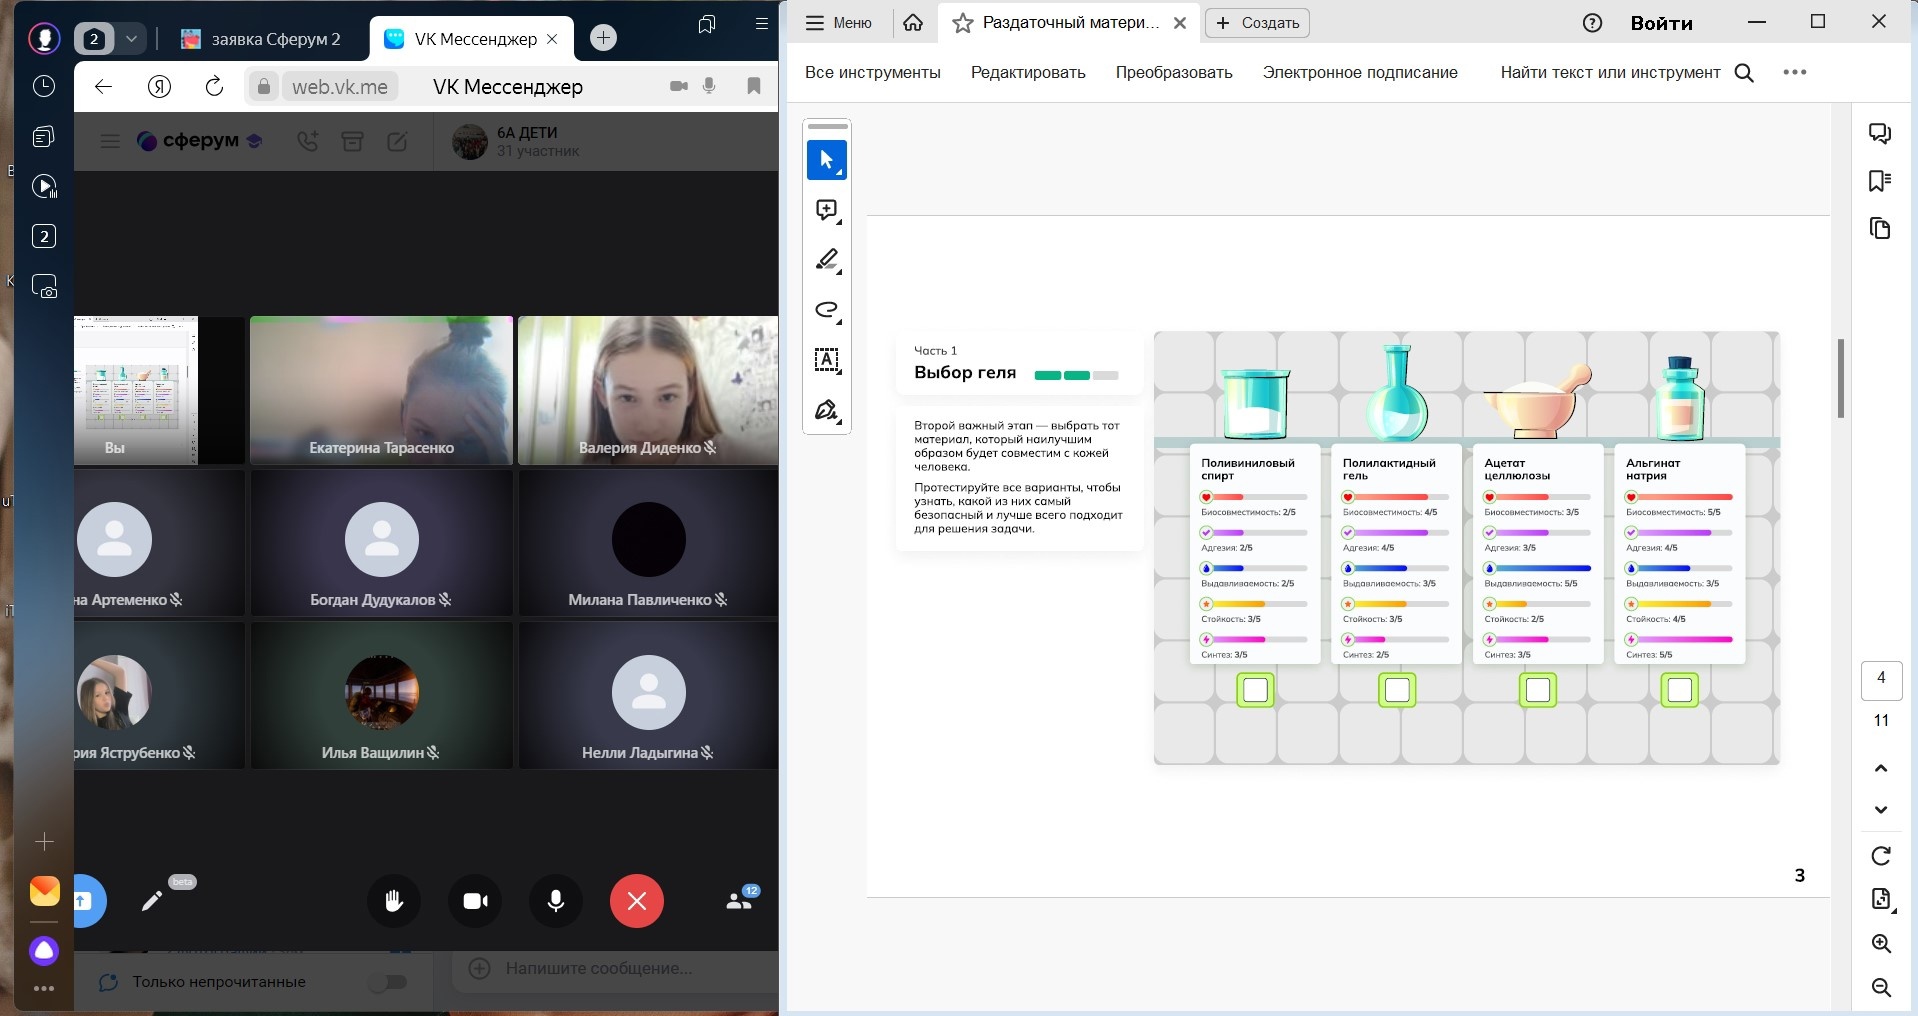Screen dimensions: 1918x1016
Task: Toggle the camera in the call
Action: point(476,901)
